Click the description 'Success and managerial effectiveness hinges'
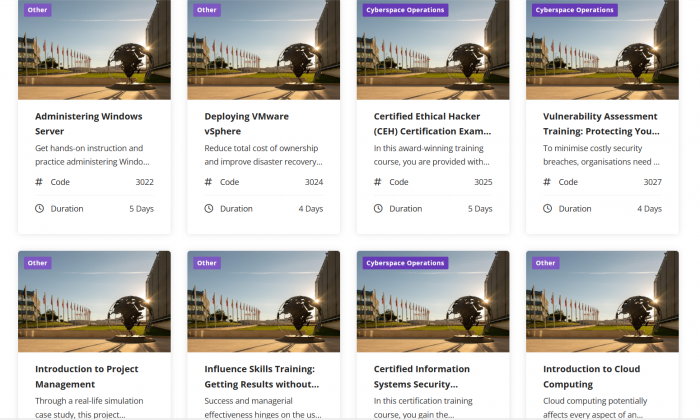The image size is (700, 420). tap(263, 408)
